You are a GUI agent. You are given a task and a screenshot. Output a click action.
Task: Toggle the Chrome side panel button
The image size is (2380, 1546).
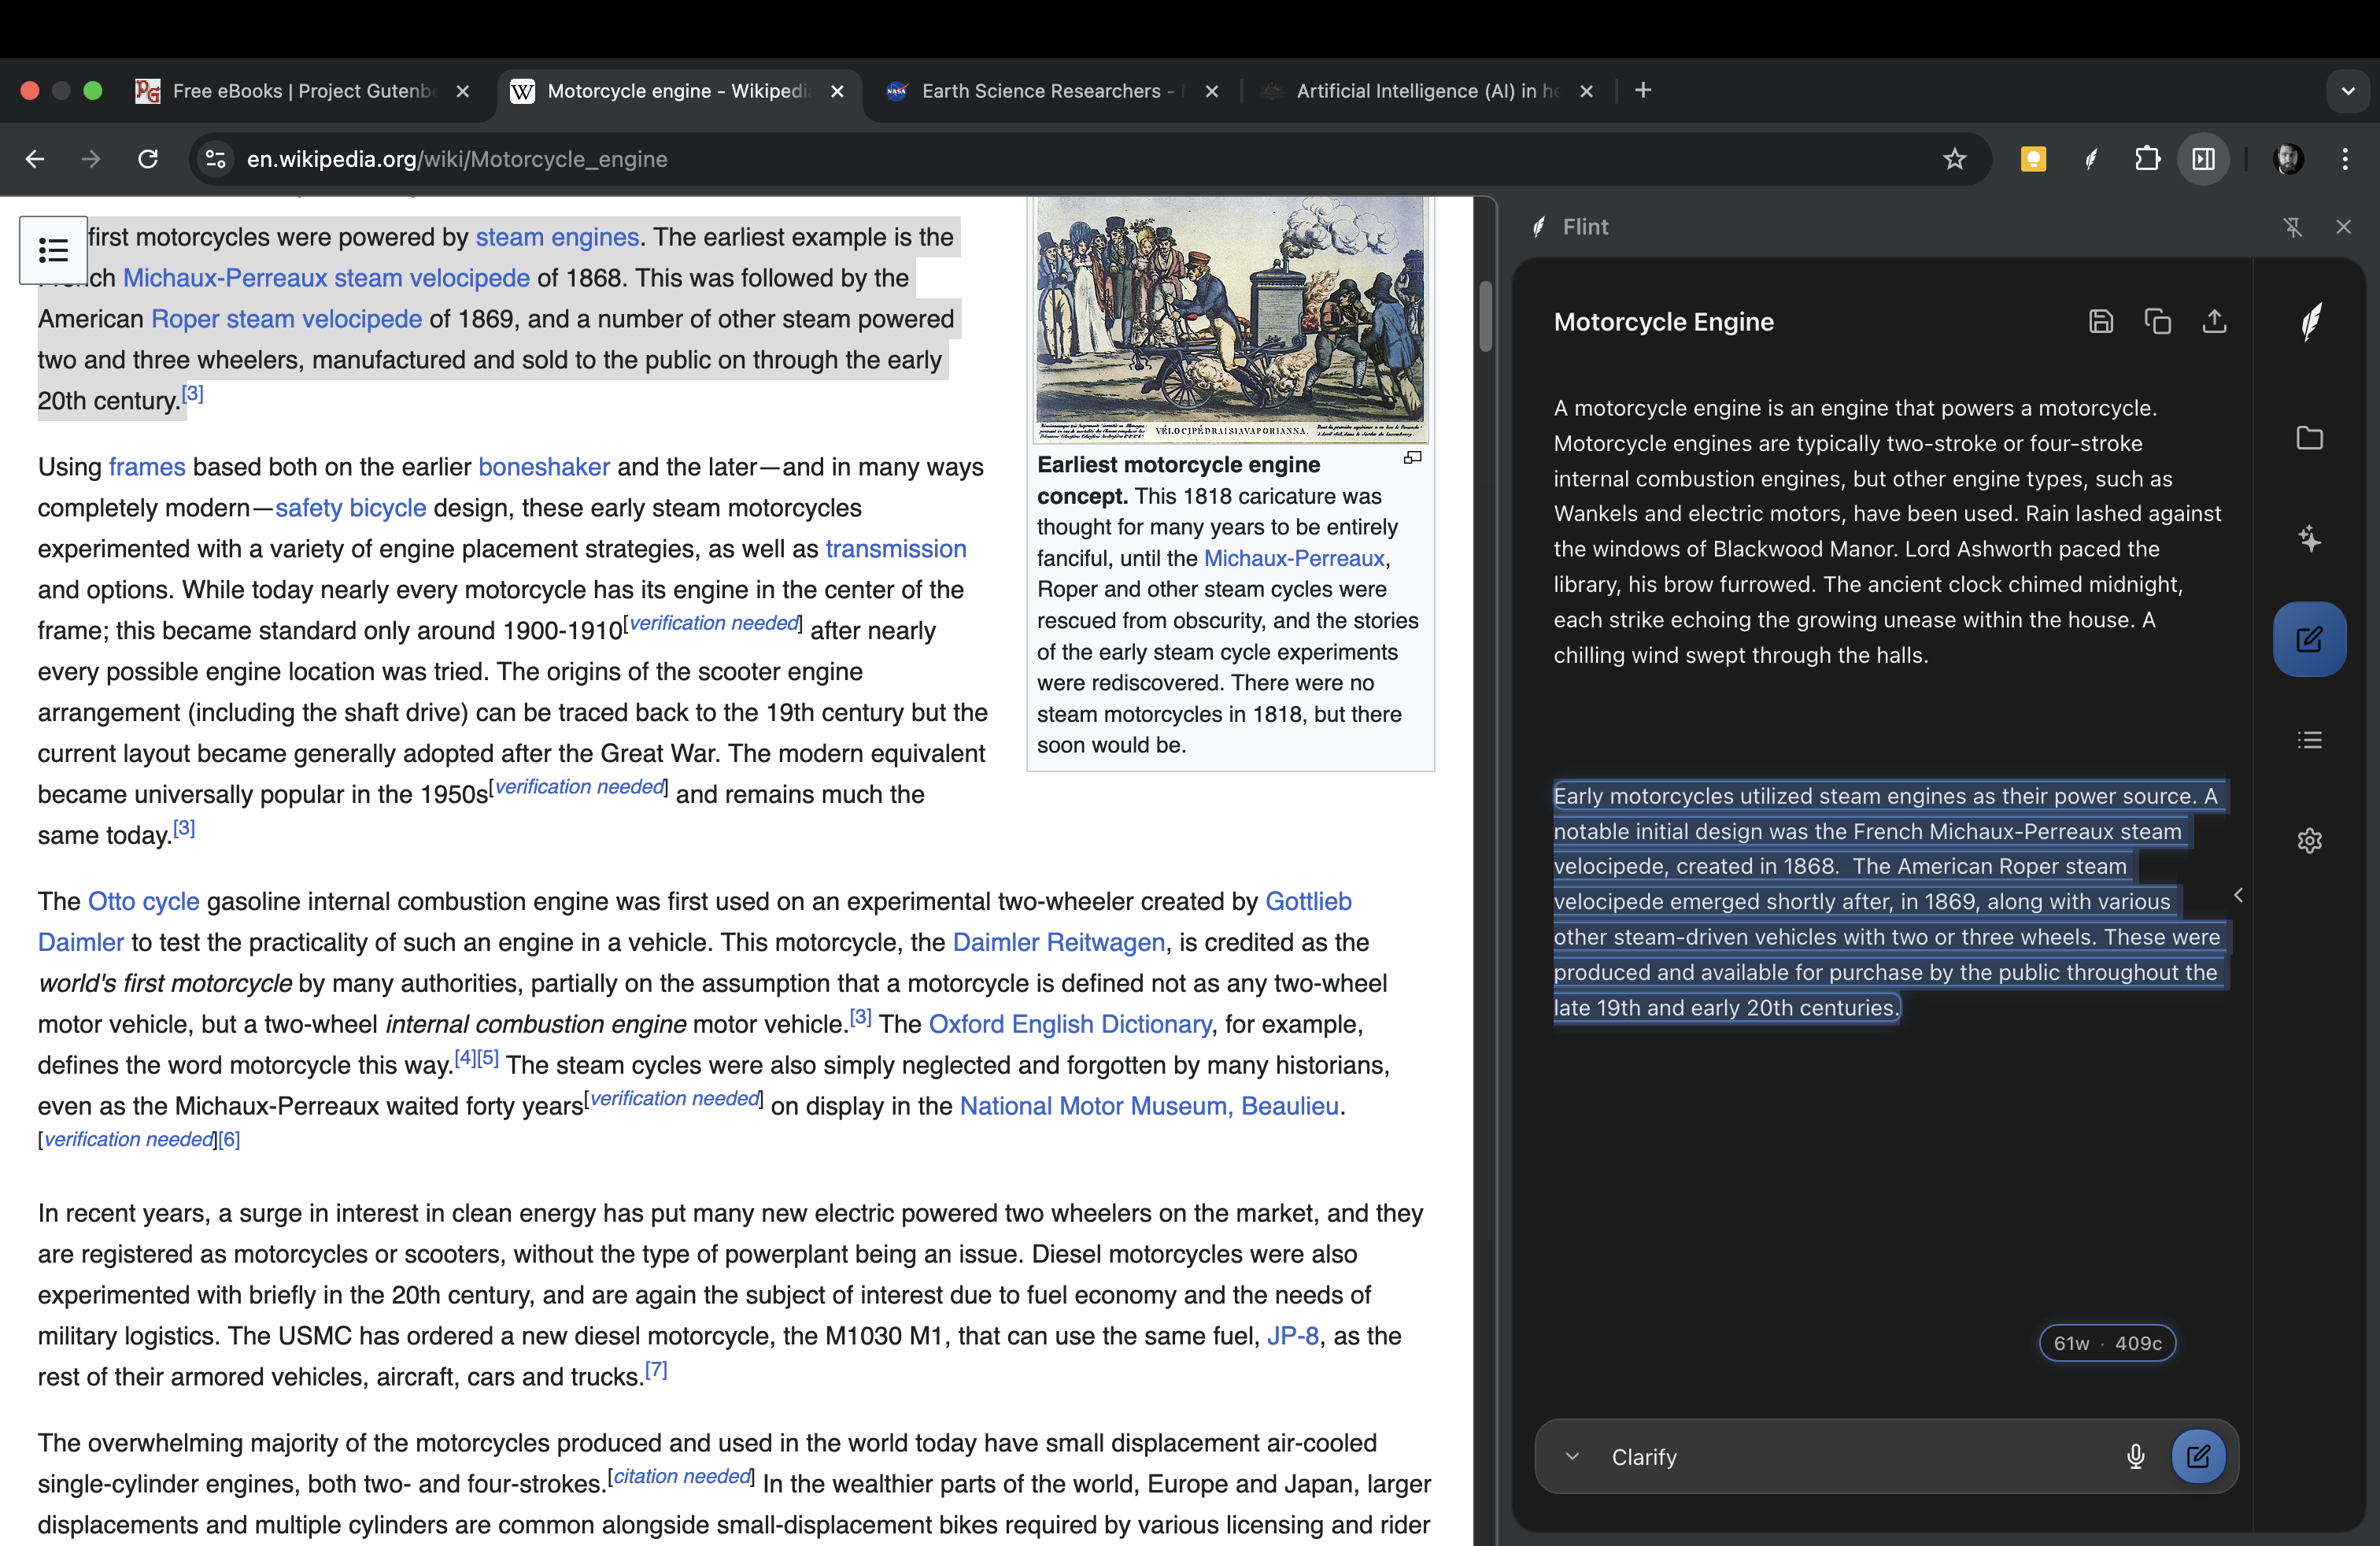[x=2203, y=159]
